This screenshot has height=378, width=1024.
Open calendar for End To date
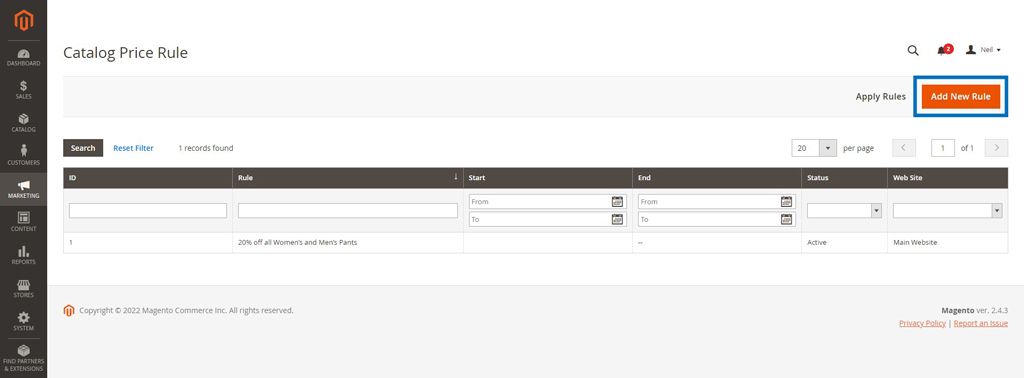(786, 219)
